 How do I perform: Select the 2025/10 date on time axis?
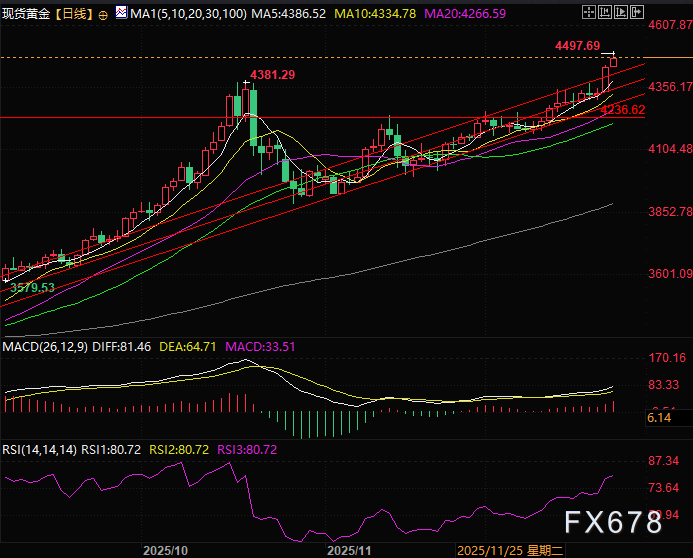pyautogui.click(x=165, y=550)
